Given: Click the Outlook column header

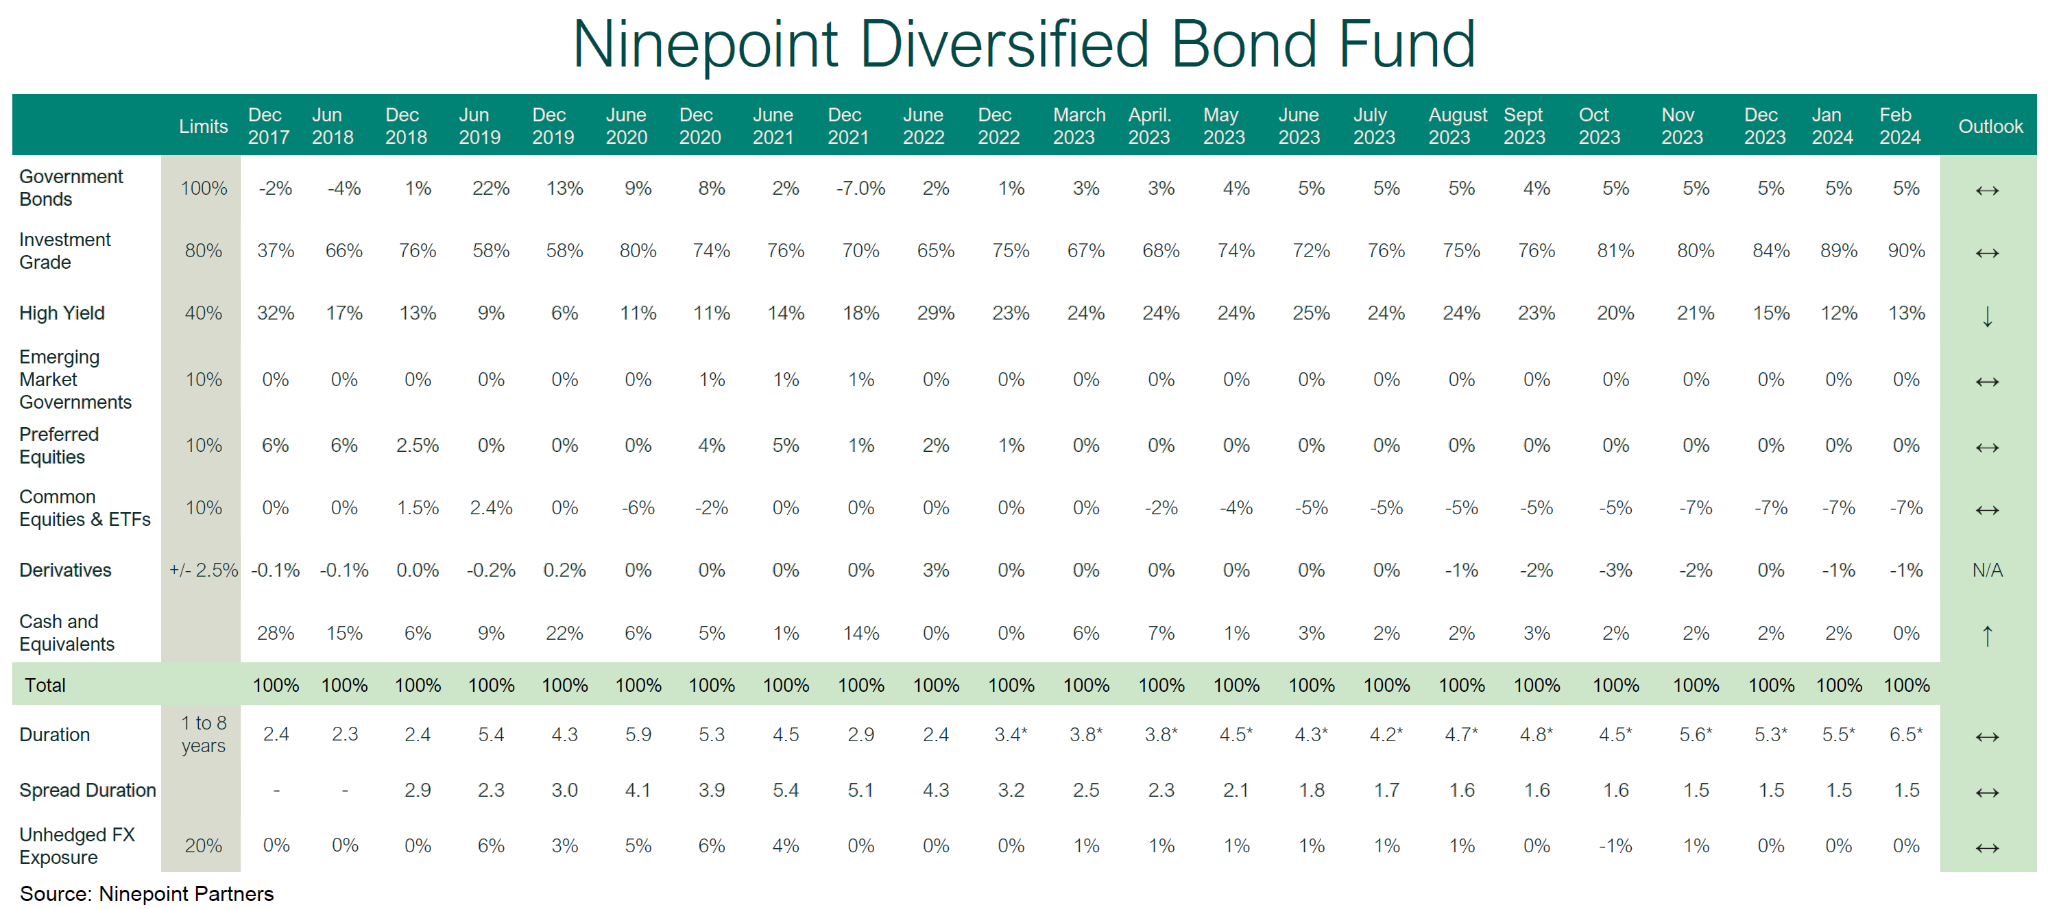Looking at the screenshot, I should pyautogui.click(x=1990, y=126).
